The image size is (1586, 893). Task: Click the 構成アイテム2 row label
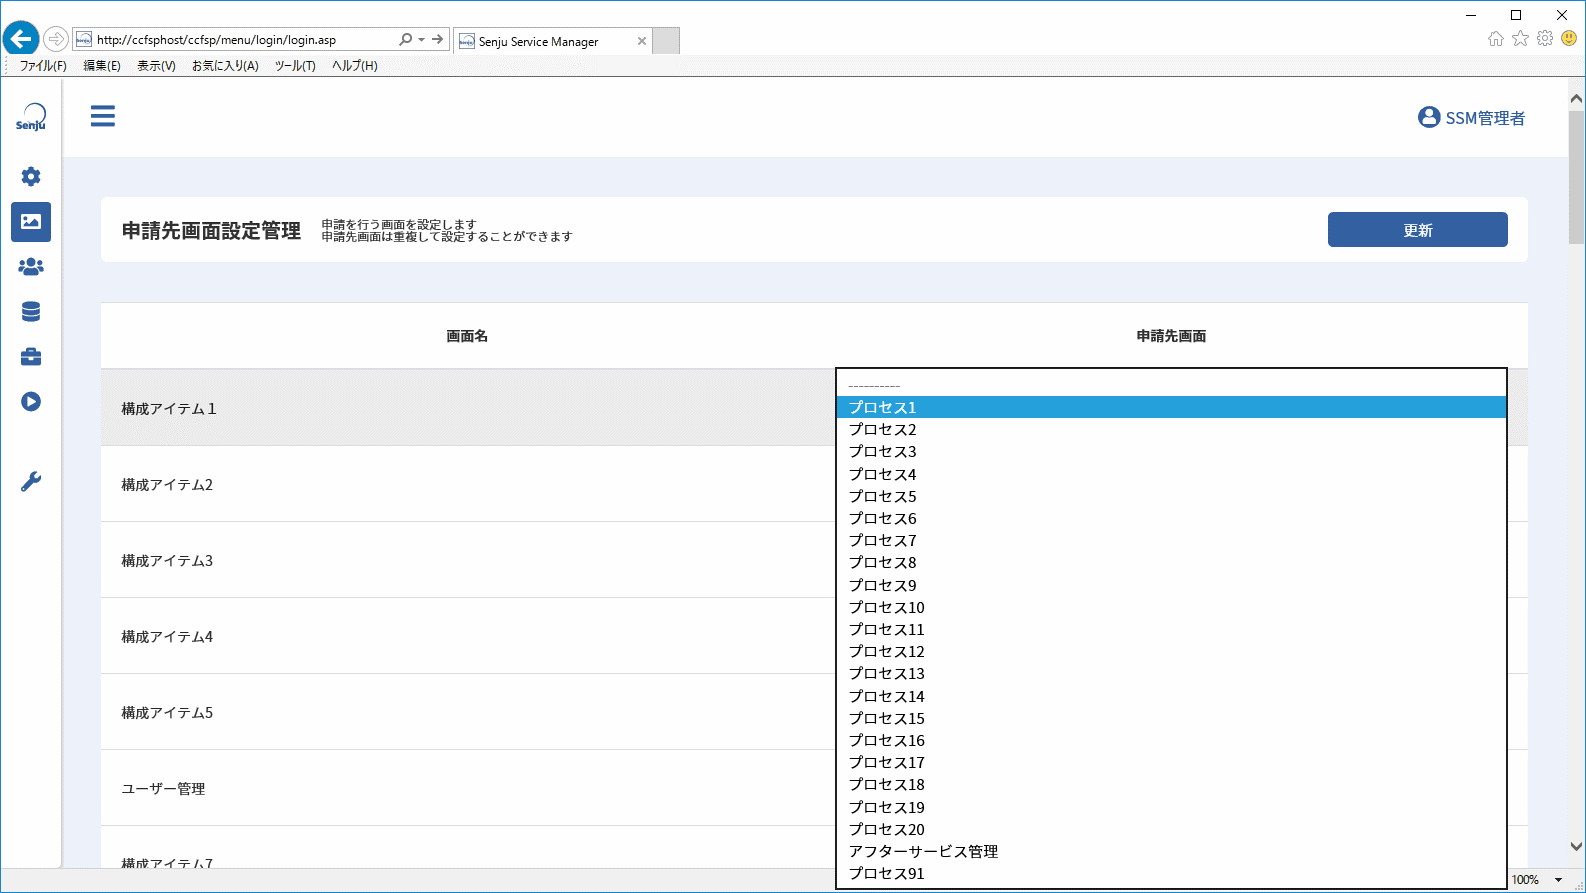pyautogui.click(x=167, y=485)
